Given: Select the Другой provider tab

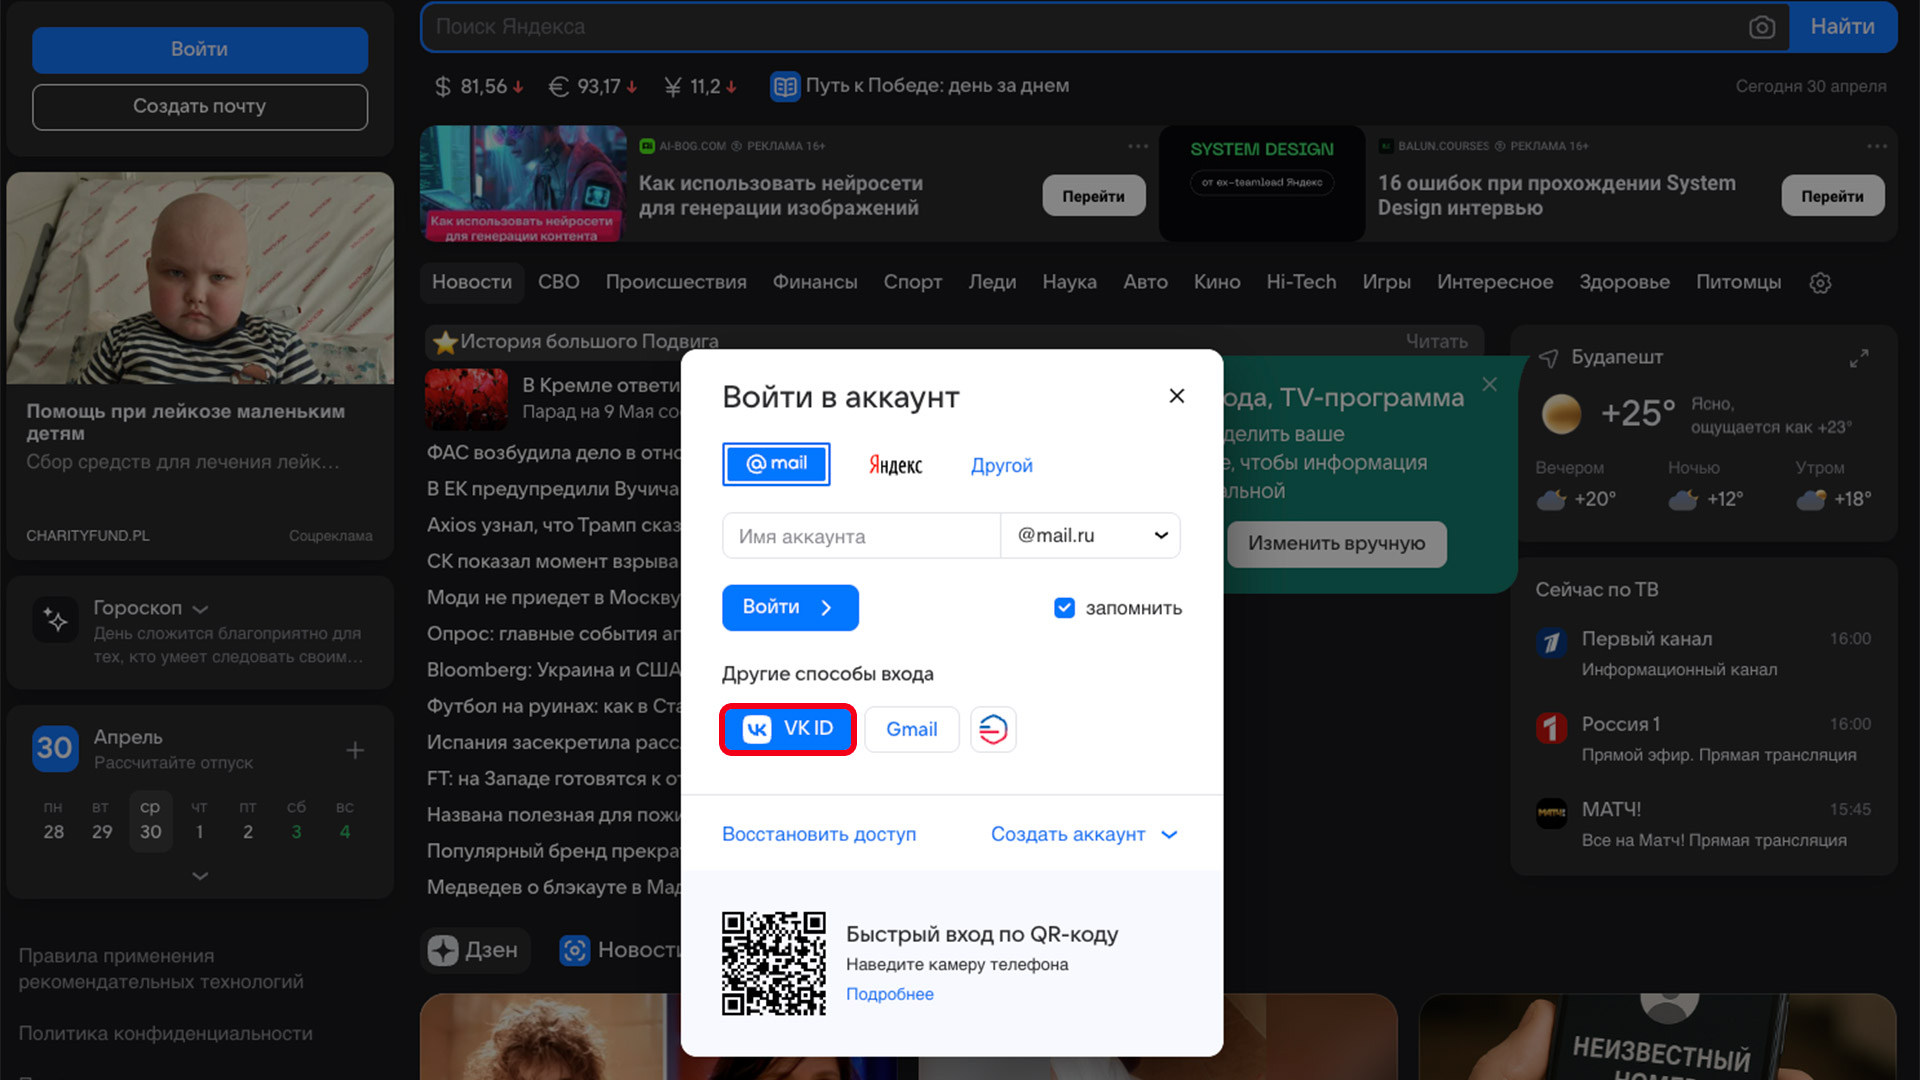Looking at the screenshot, I should (1001, 465).
